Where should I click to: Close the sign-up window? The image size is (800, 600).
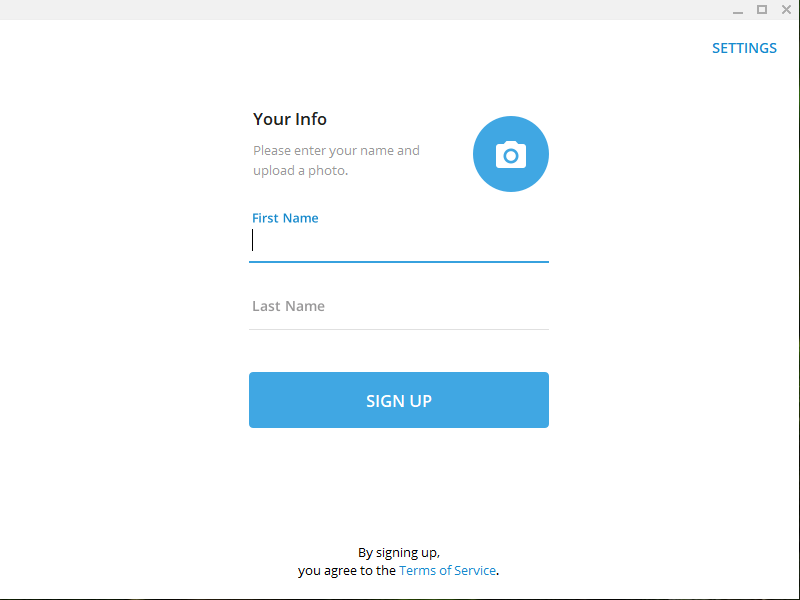[x=786, y=10]
